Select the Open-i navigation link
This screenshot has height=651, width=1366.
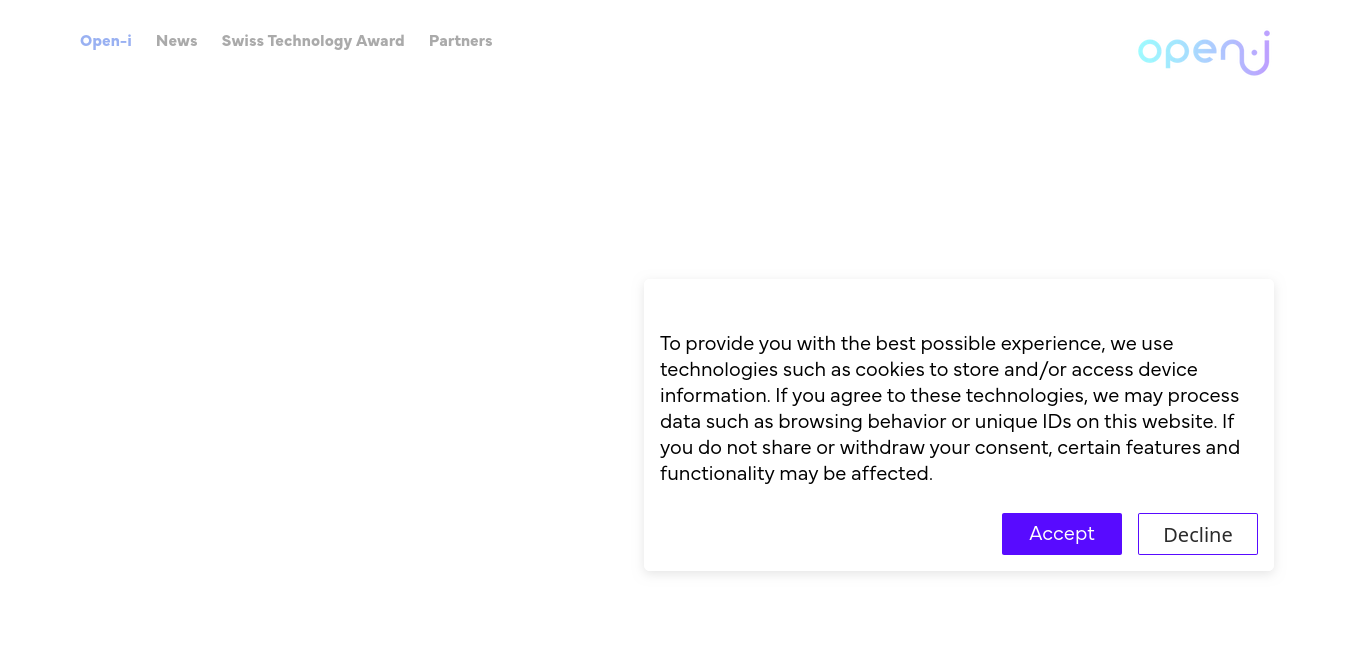(106, 41)
